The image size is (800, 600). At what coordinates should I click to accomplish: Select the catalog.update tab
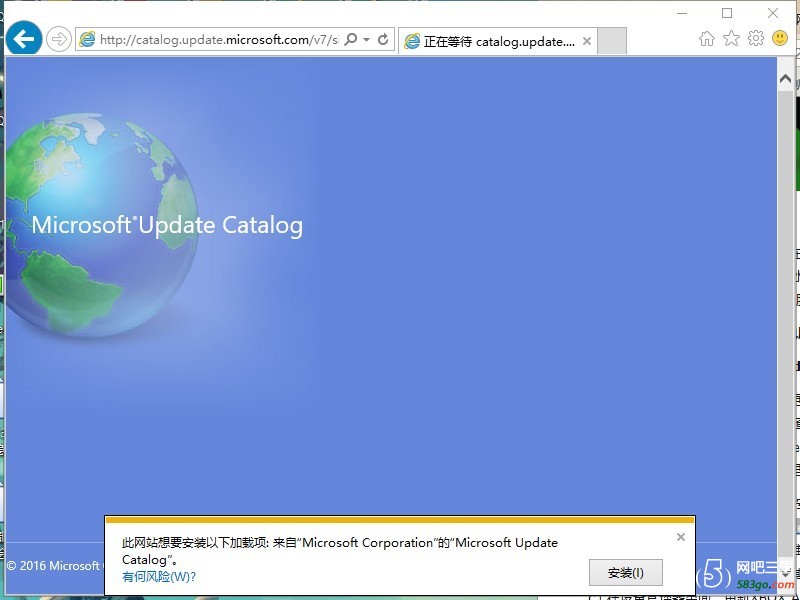(498, 41)
